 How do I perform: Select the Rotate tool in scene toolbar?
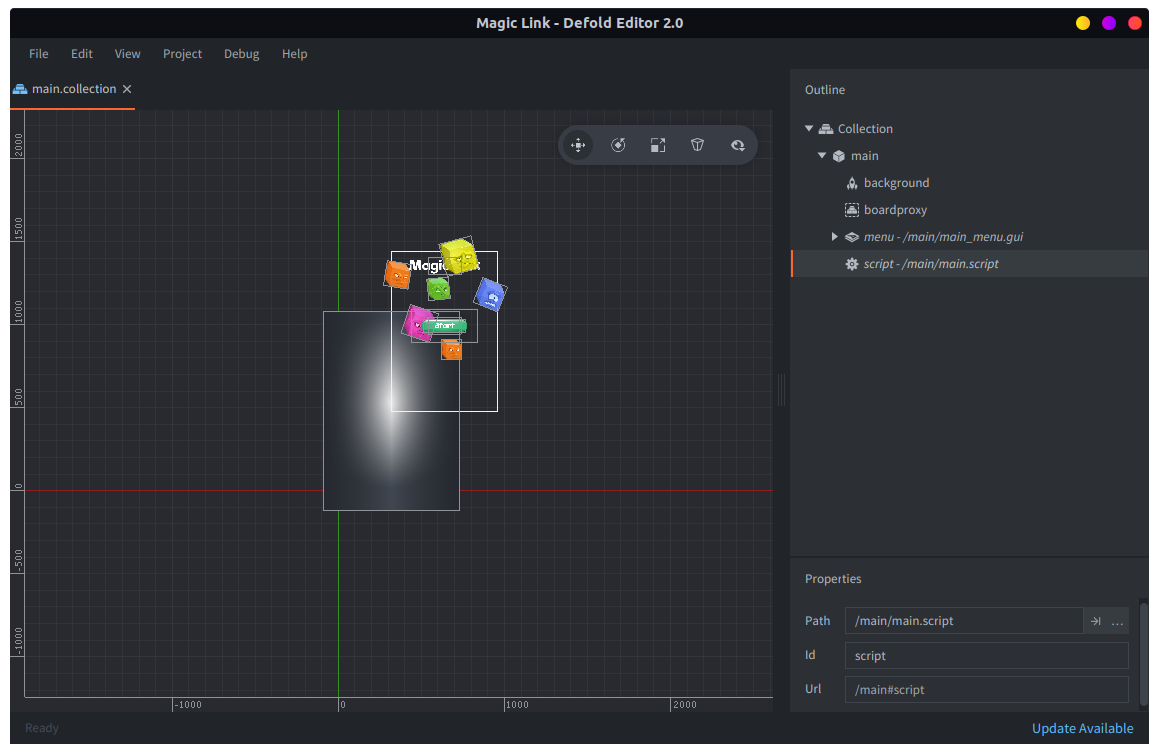618,145
